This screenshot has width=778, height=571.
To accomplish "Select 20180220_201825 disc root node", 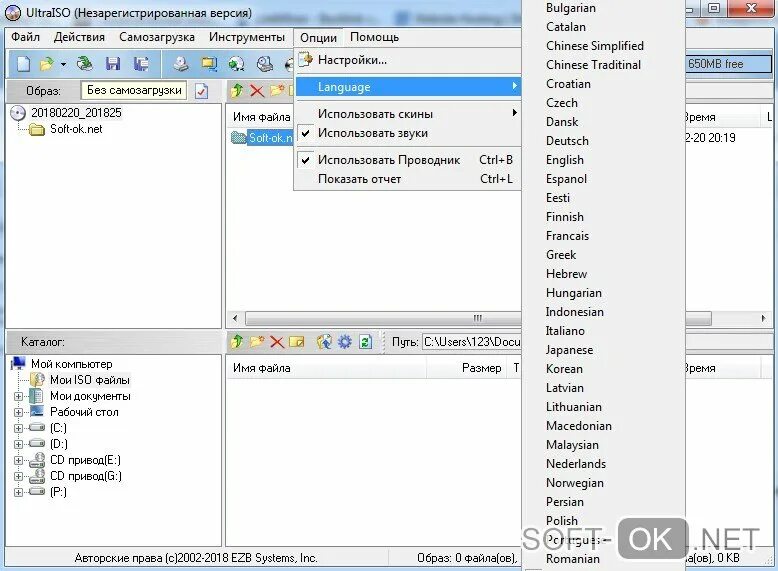I will pos(76,113).
